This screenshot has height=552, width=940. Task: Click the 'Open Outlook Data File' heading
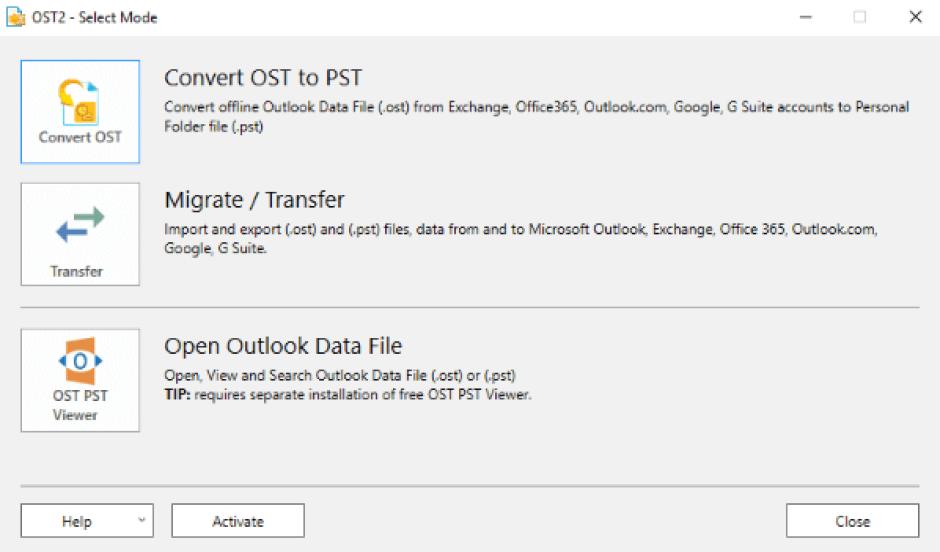click(x=283, y=346)
